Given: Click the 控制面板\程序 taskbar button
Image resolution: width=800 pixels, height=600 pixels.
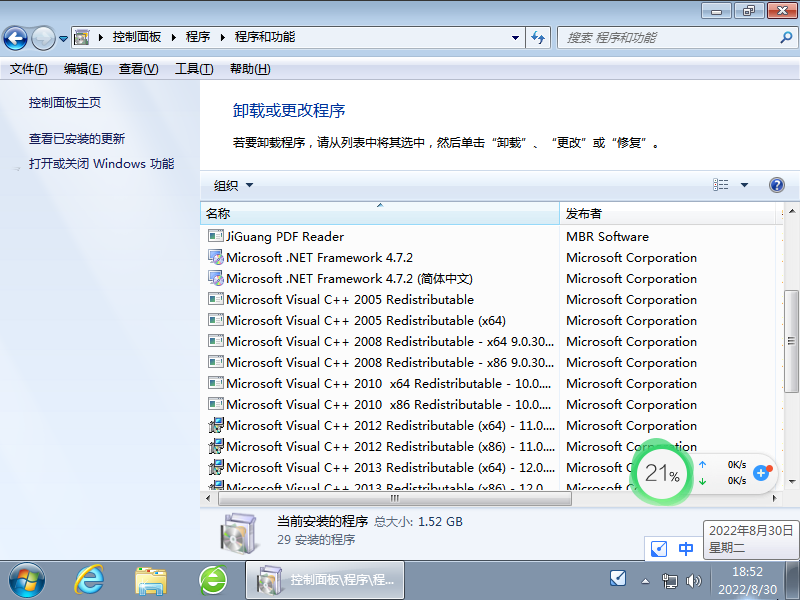Looking at the screenshot, I should pyautogui.click(x=325, y=580).
